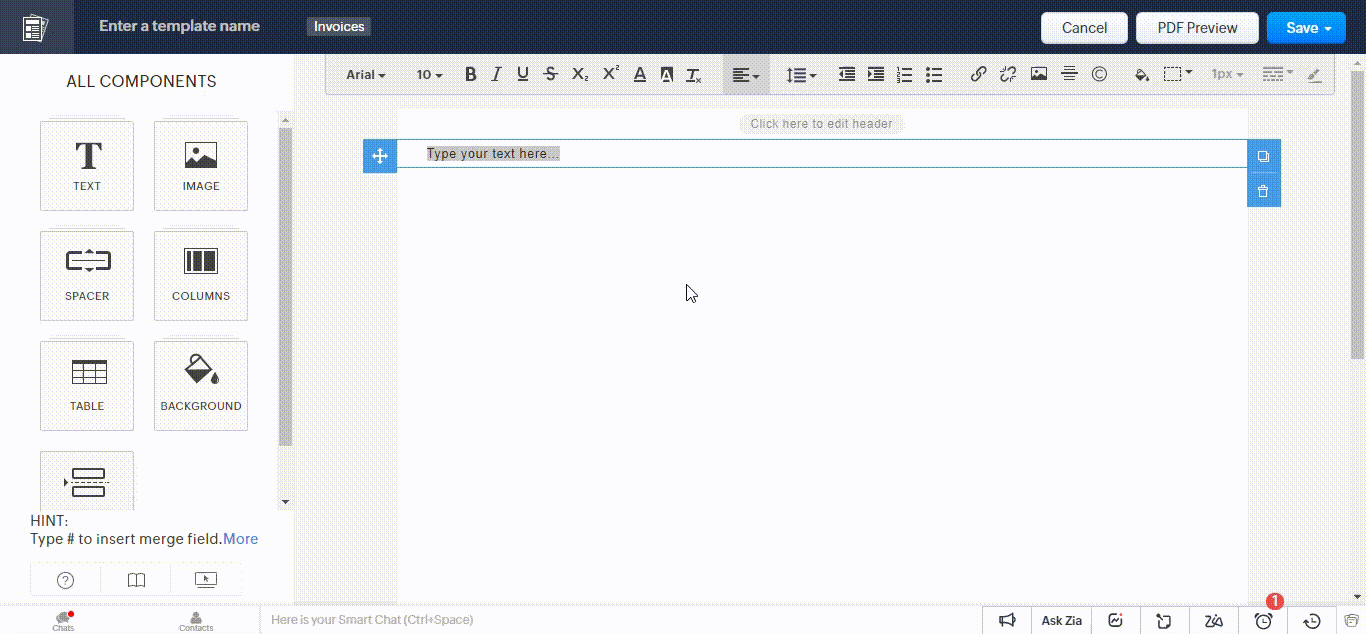
Task: Toggle bold formatting
Action: click(470, 74)
